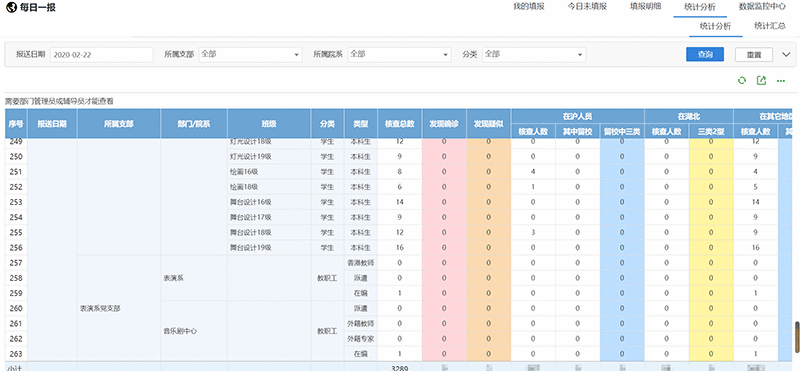Click the 发现确诊 column header
Screen dimensions: 800x371
[x=444, y=123]
